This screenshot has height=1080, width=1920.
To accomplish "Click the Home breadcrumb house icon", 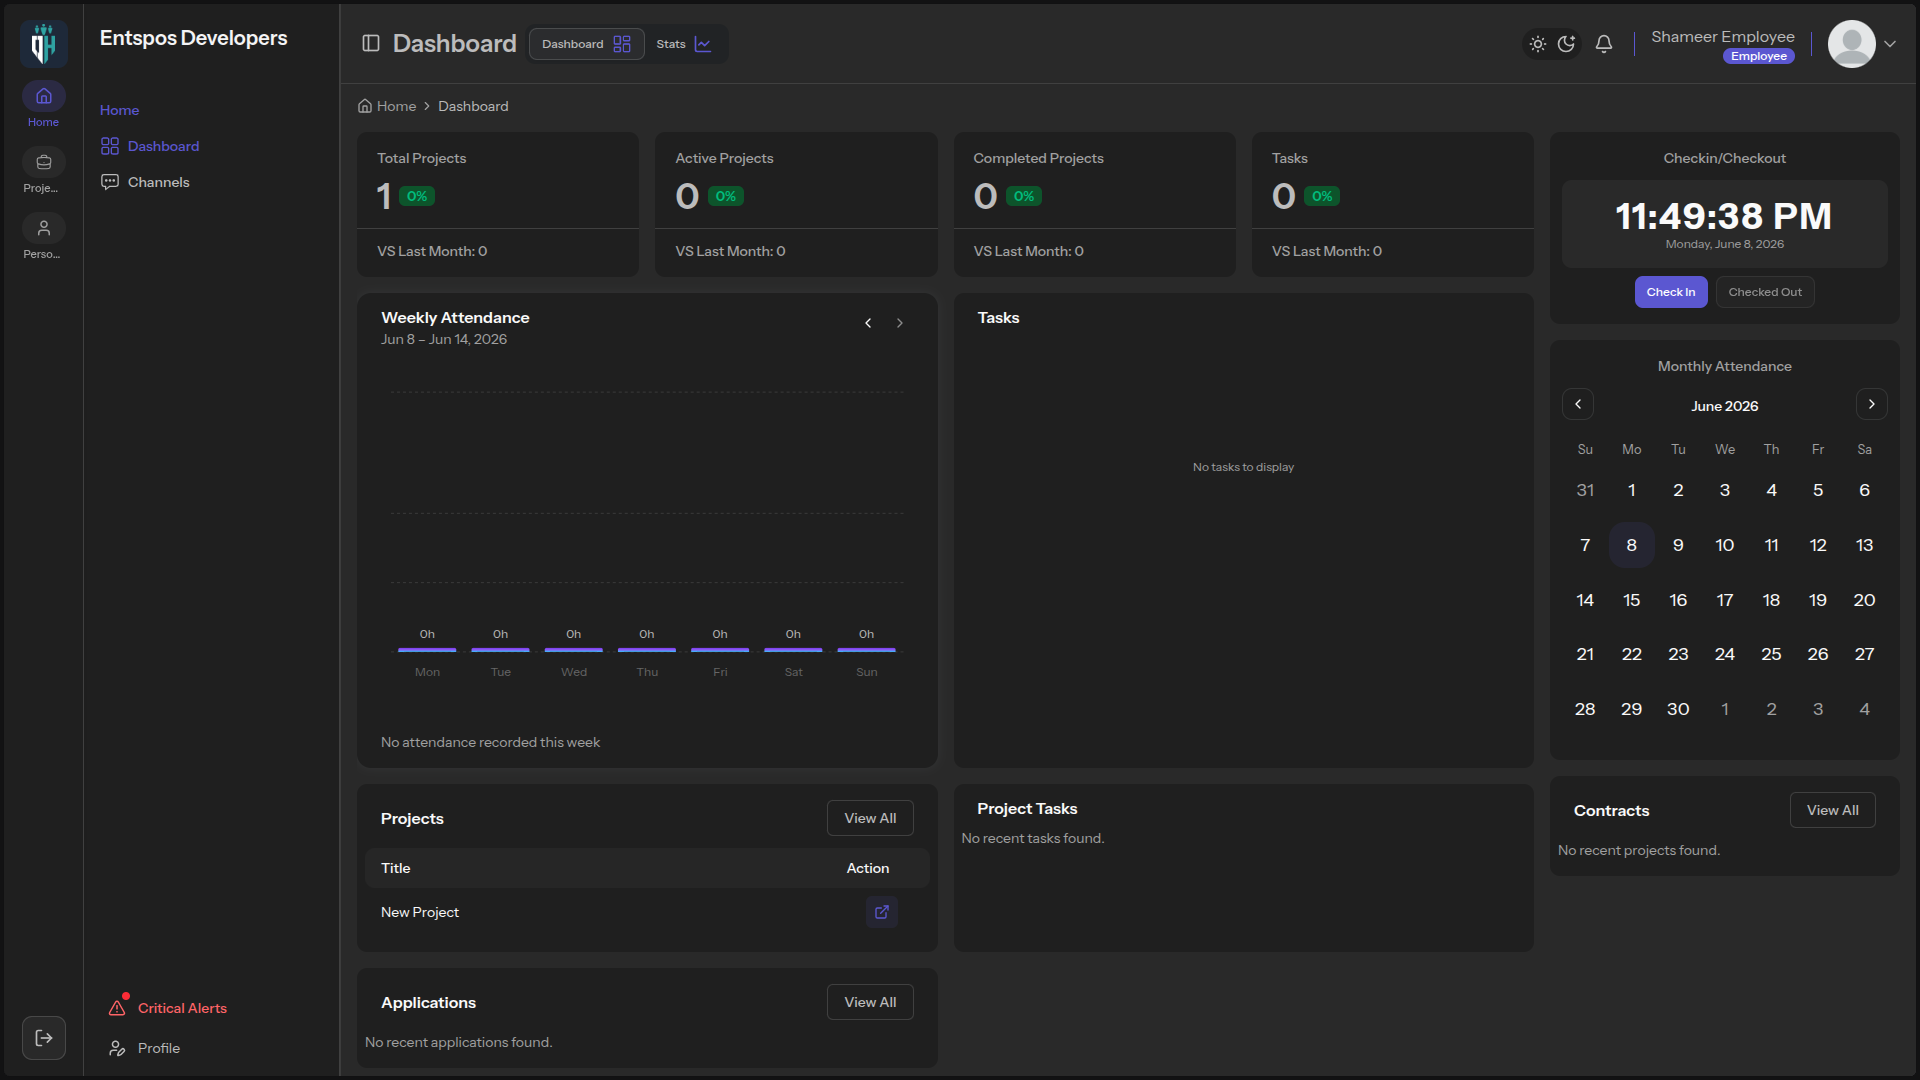I will pos(365,106).
